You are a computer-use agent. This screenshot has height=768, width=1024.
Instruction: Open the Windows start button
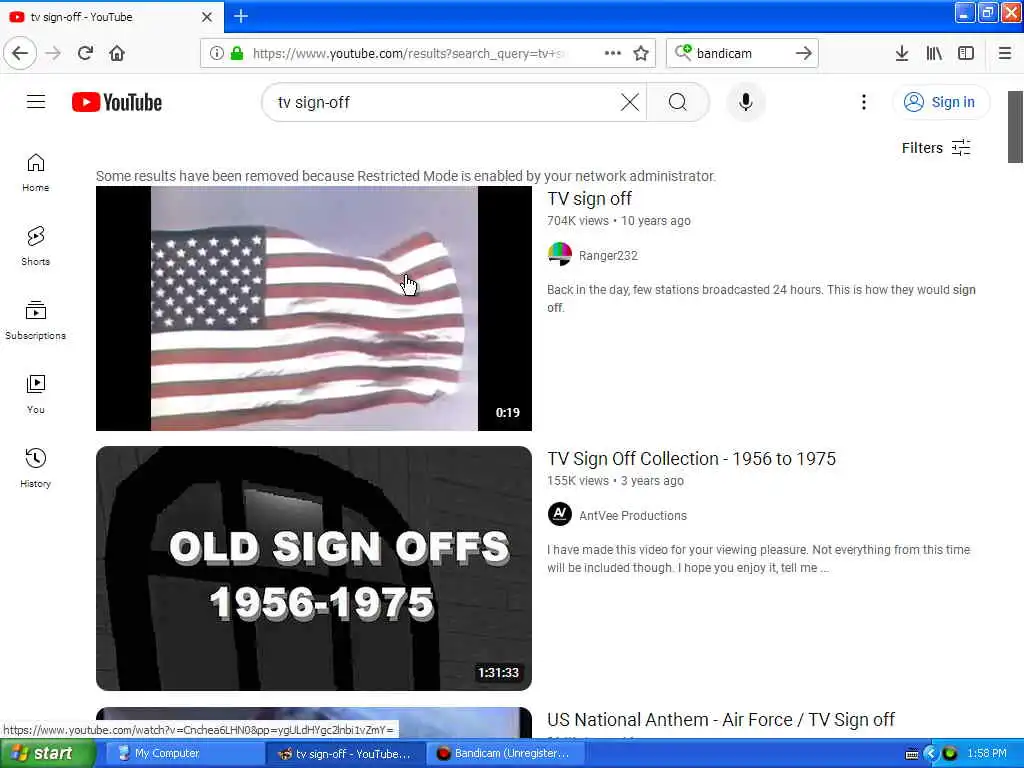click(46, 753)
